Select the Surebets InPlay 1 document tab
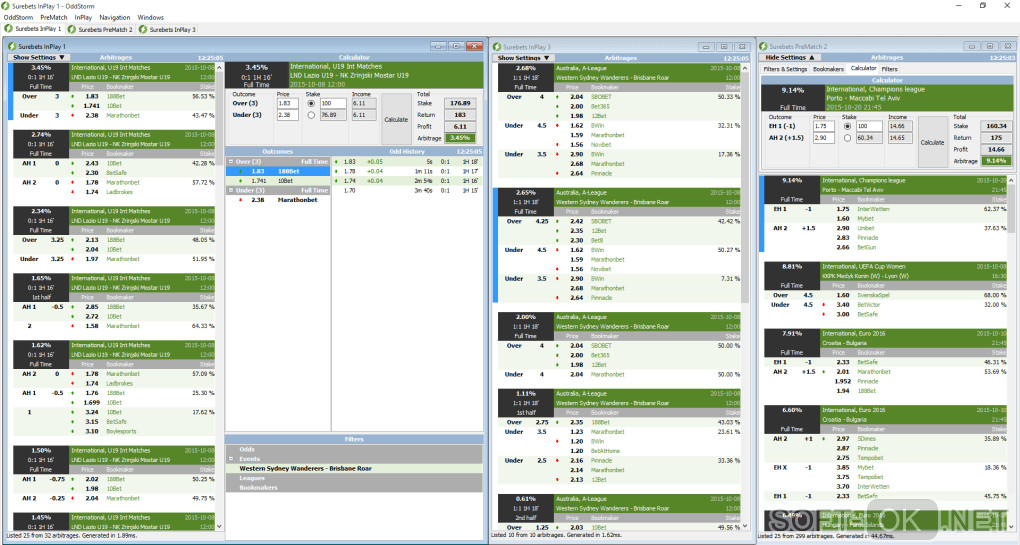Image resolution: width=1020 pixels, height=545 pixels. pos(33,29)
